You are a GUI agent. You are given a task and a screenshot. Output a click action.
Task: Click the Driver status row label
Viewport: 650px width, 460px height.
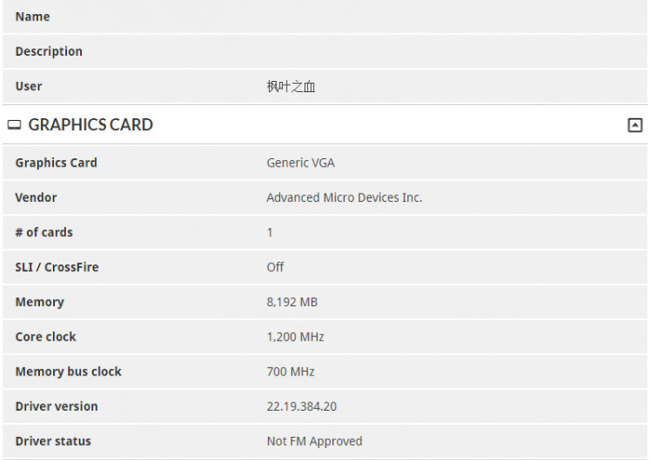53,441
